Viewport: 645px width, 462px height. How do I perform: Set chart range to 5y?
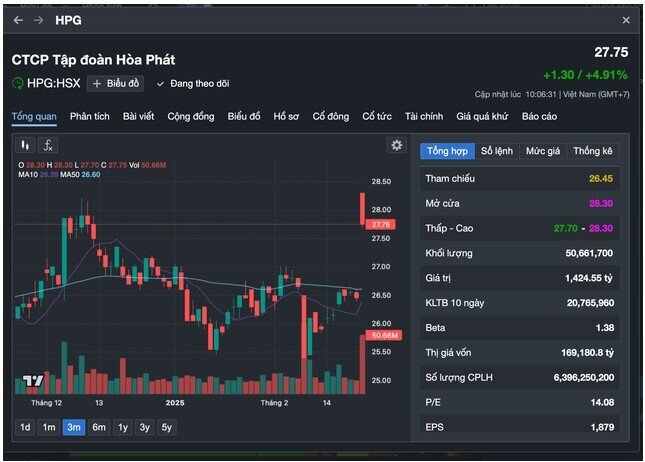(x=167, y=427)
